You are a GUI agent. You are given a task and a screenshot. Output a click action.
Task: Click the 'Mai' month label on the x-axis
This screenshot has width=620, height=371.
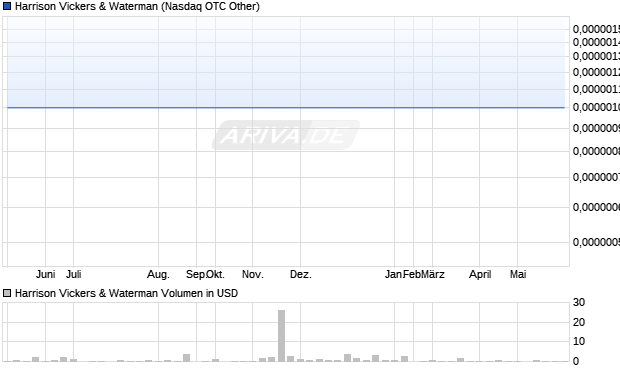click(x=518, y=274)
